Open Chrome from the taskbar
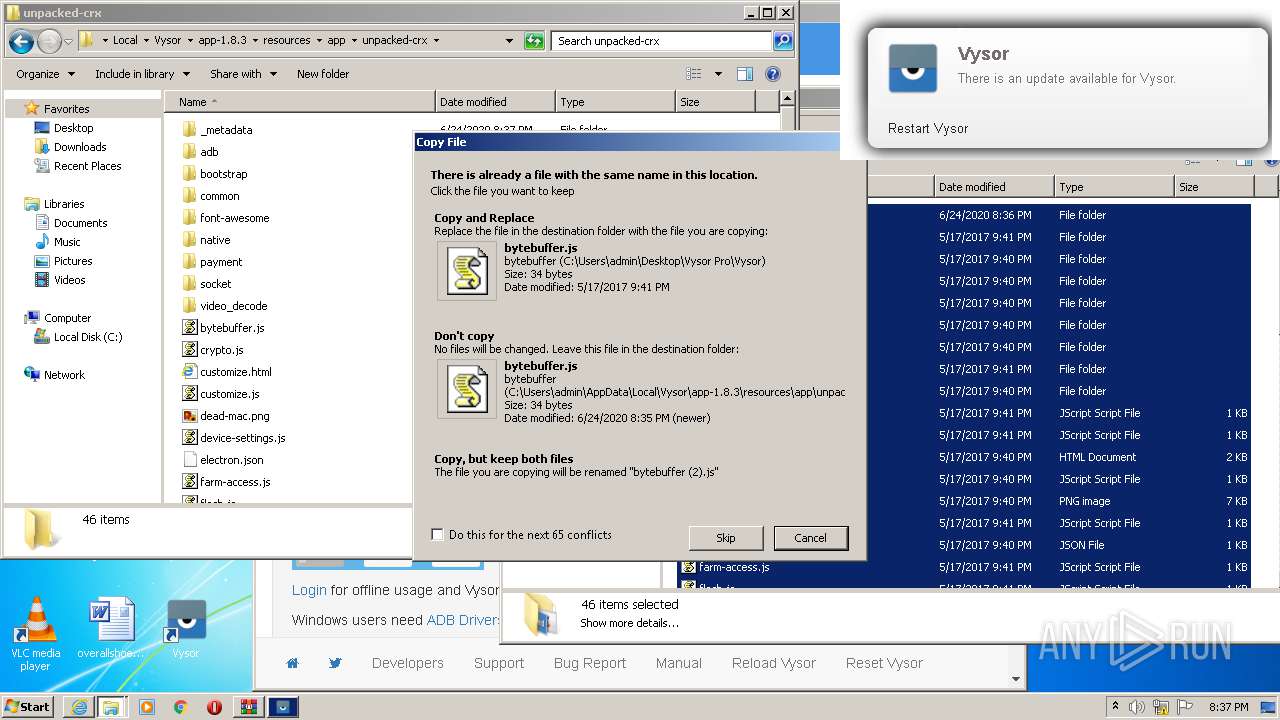Image resolution: width=1280 pixels, height=720 pixels. (x=181, y=707)
